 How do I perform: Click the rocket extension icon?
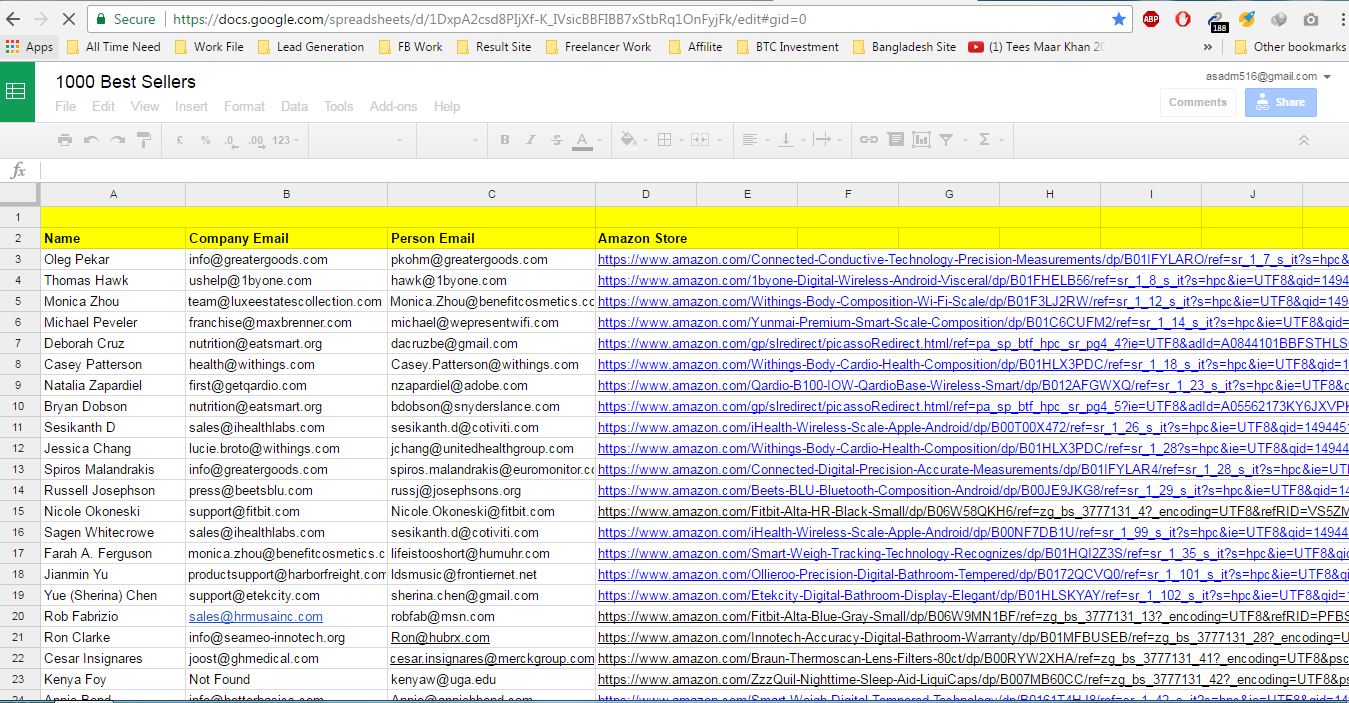1247,19
